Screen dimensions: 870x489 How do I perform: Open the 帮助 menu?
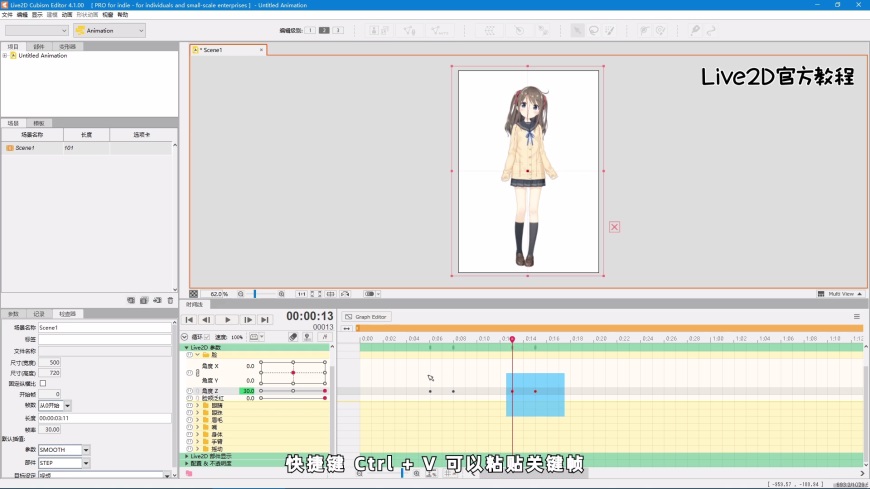[123, 15]
